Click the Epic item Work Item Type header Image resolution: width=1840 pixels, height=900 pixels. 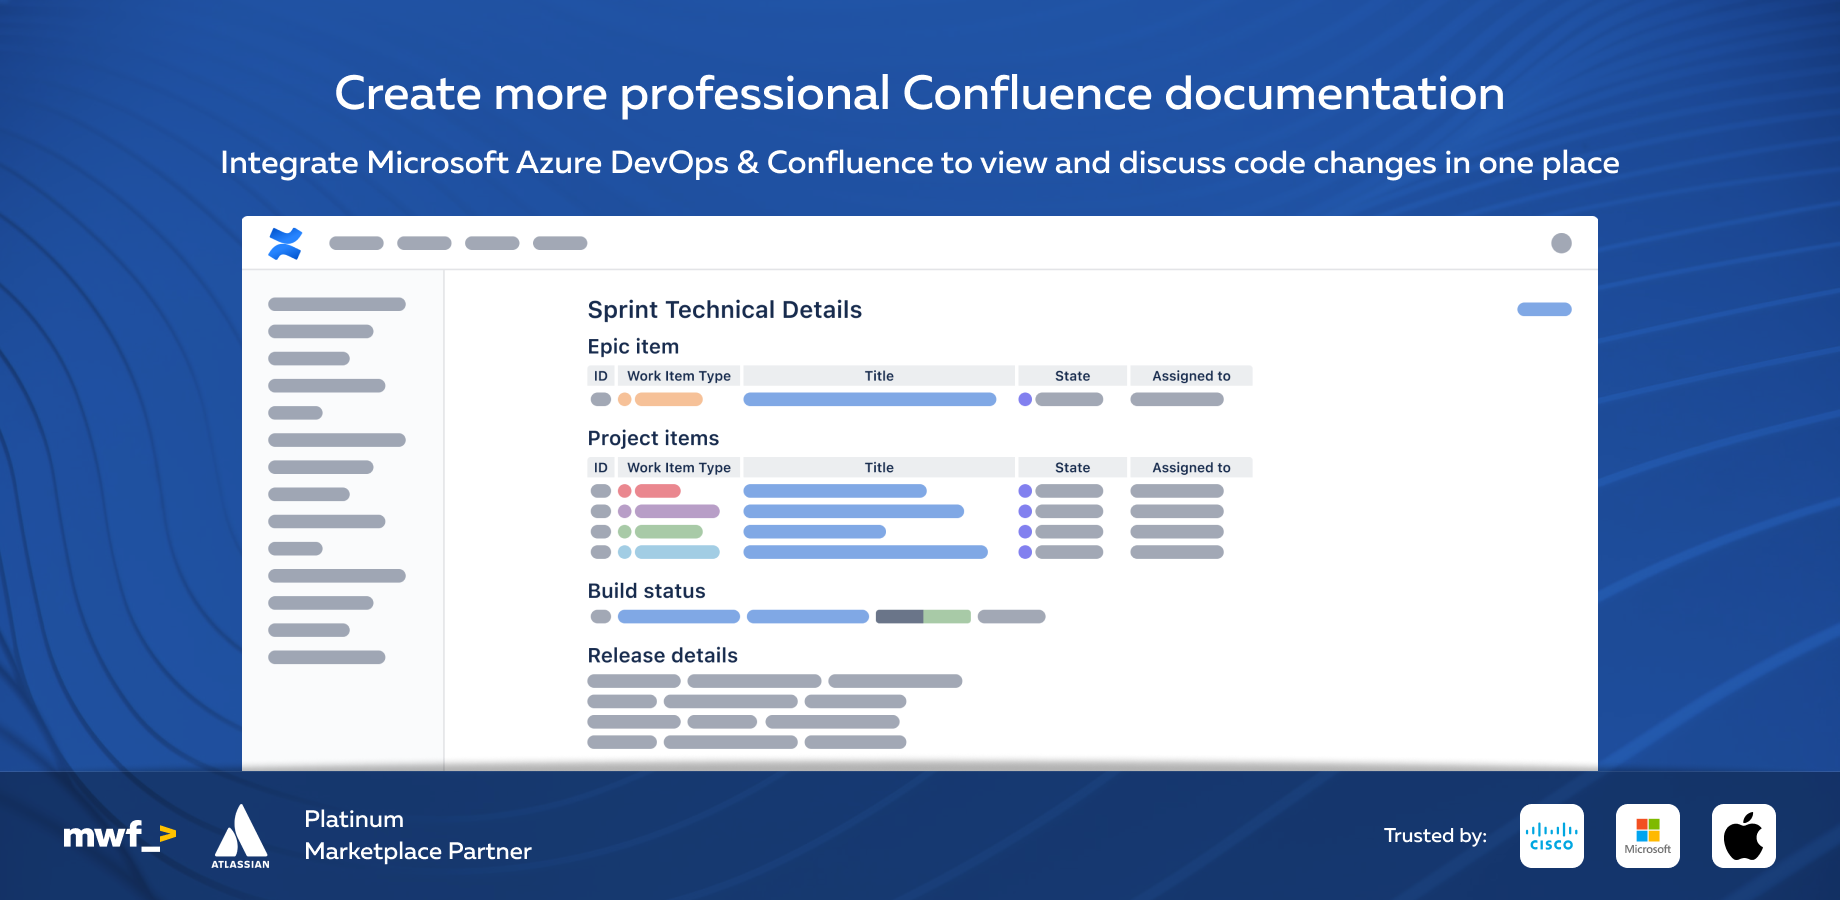pos(679,376)
